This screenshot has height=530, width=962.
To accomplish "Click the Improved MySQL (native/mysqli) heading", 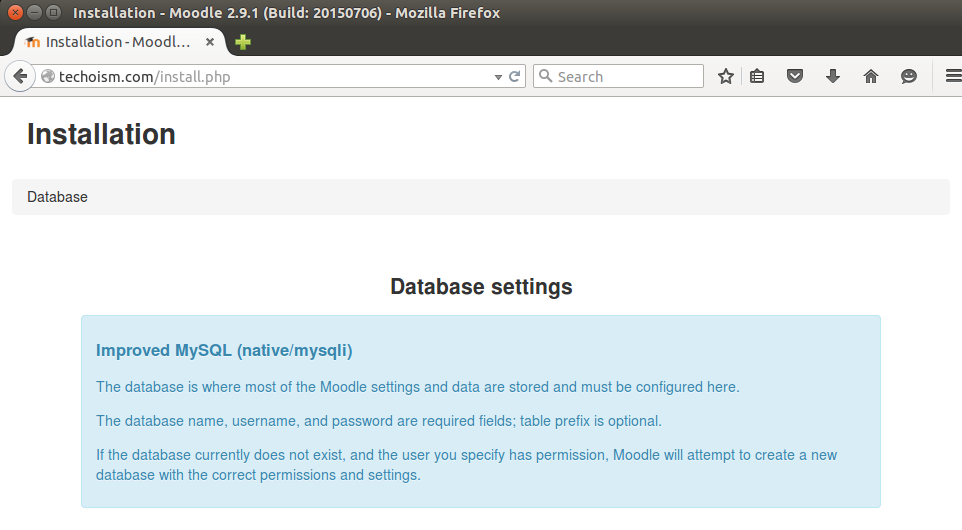I will [x=225, y=350].
